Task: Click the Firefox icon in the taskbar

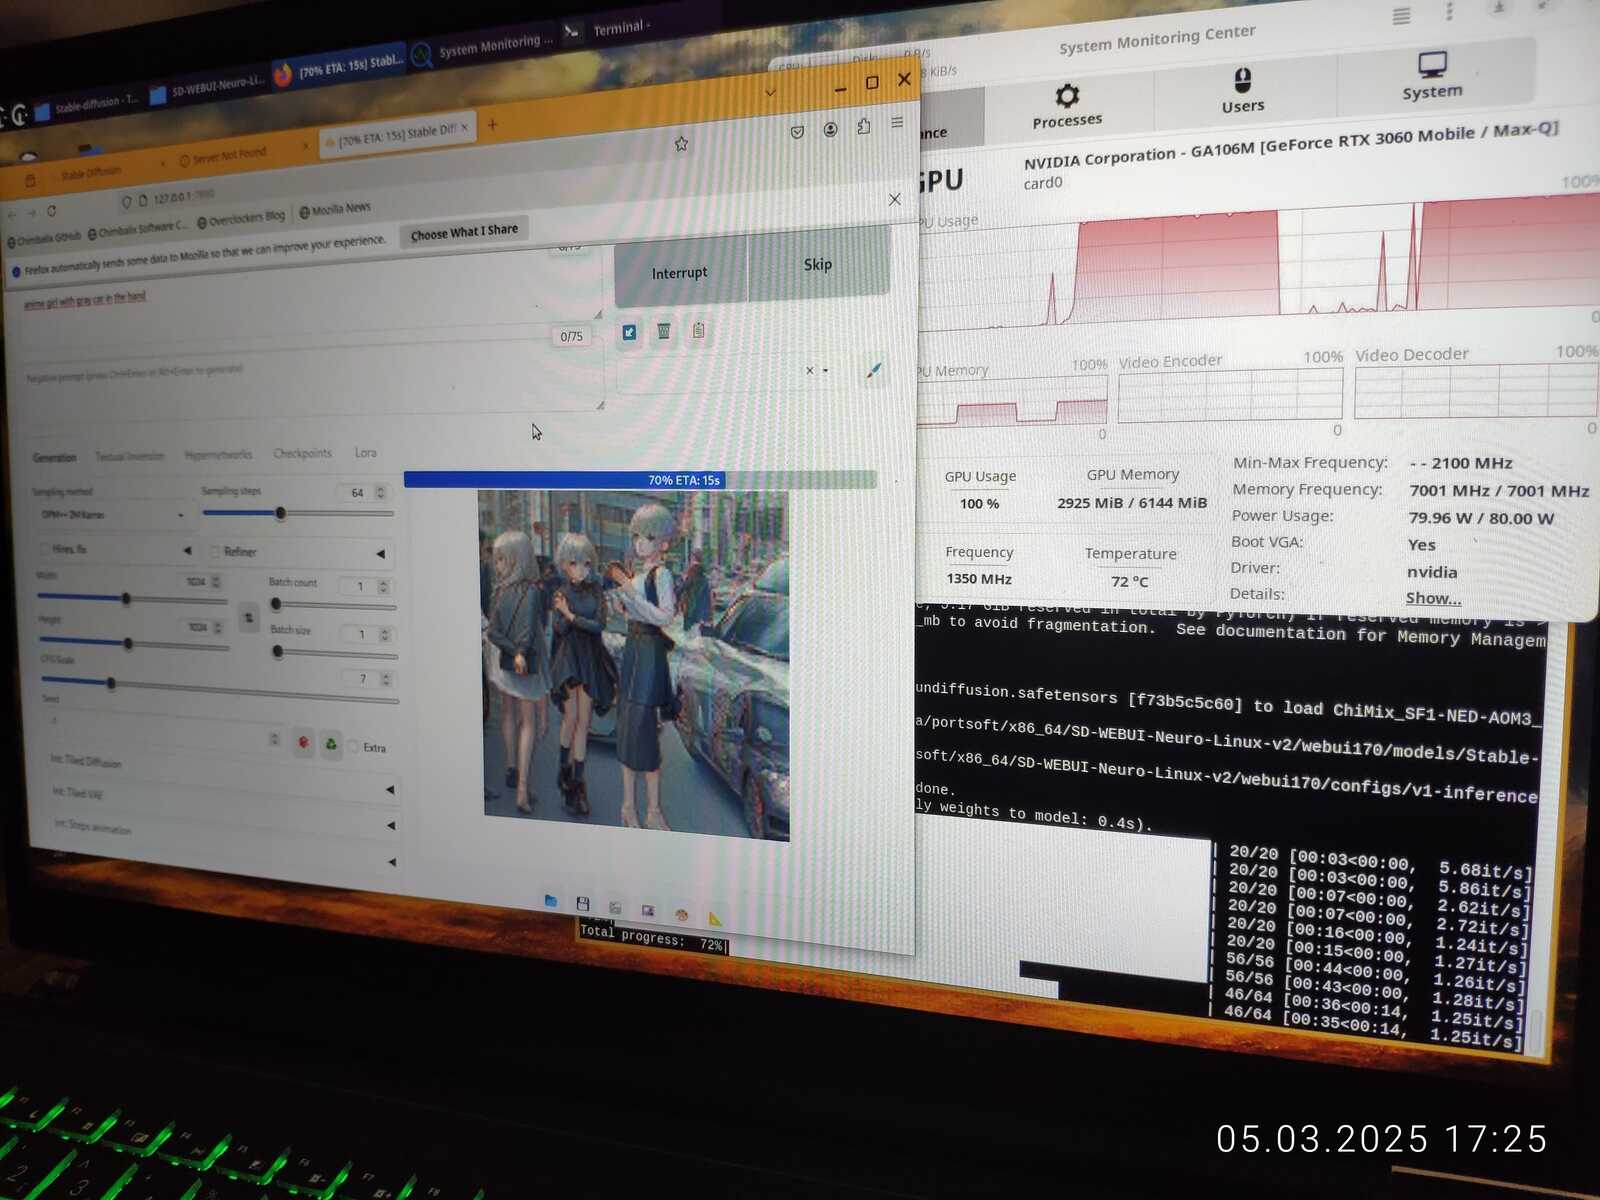Action: click(282, 75)
